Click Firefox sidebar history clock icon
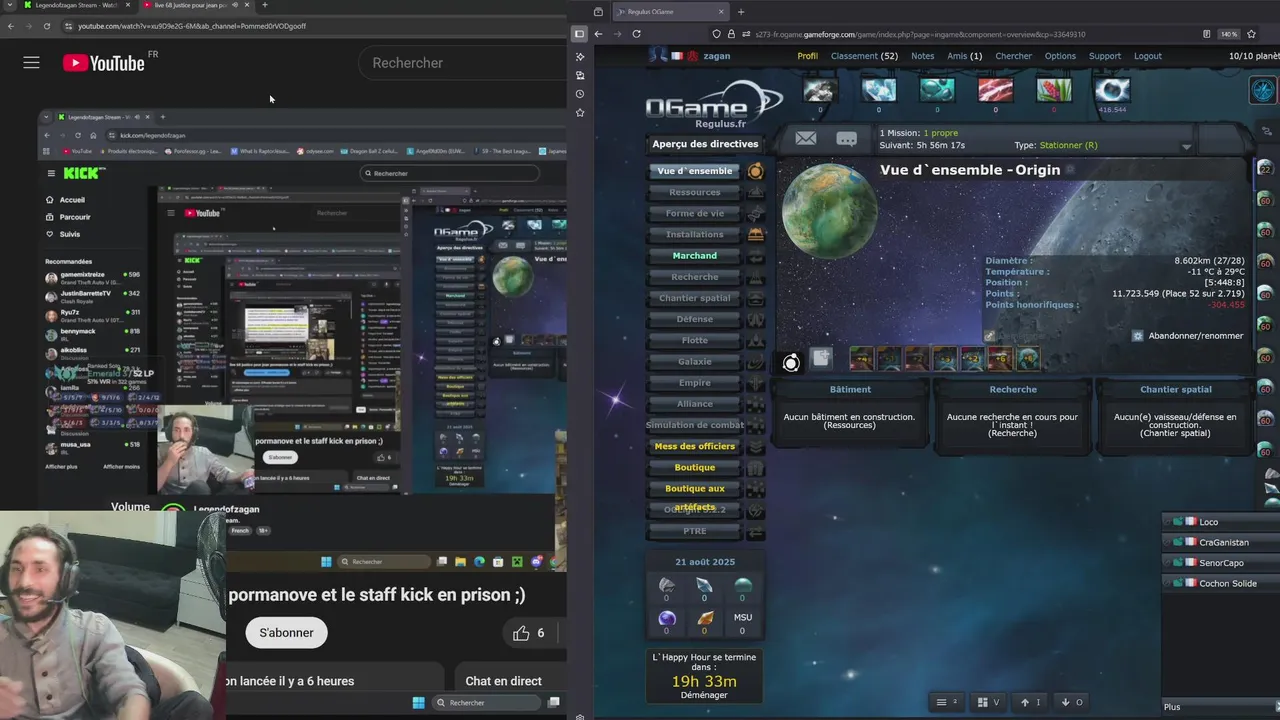 coord(580,94)
